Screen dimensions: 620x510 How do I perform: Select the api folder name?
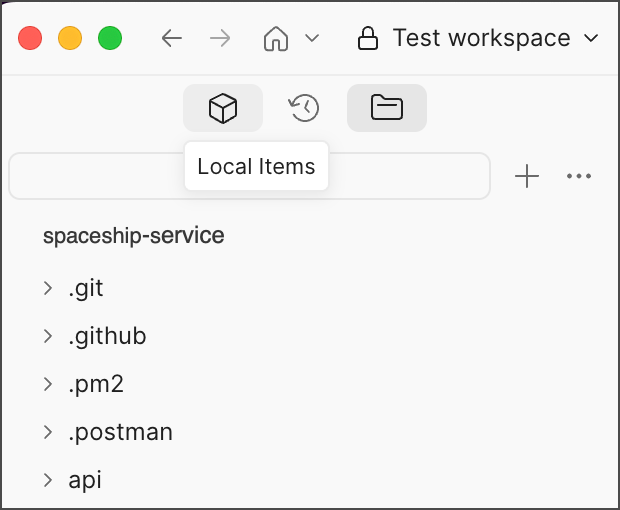(x=85, y=480)
